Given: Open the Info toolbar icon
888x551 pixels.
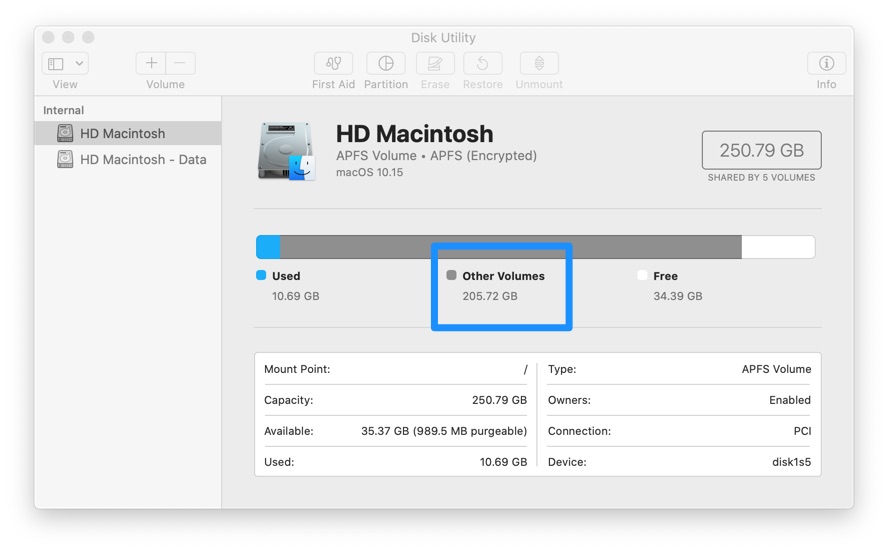Looking at the screenshot, I should (x=826, y=63).
